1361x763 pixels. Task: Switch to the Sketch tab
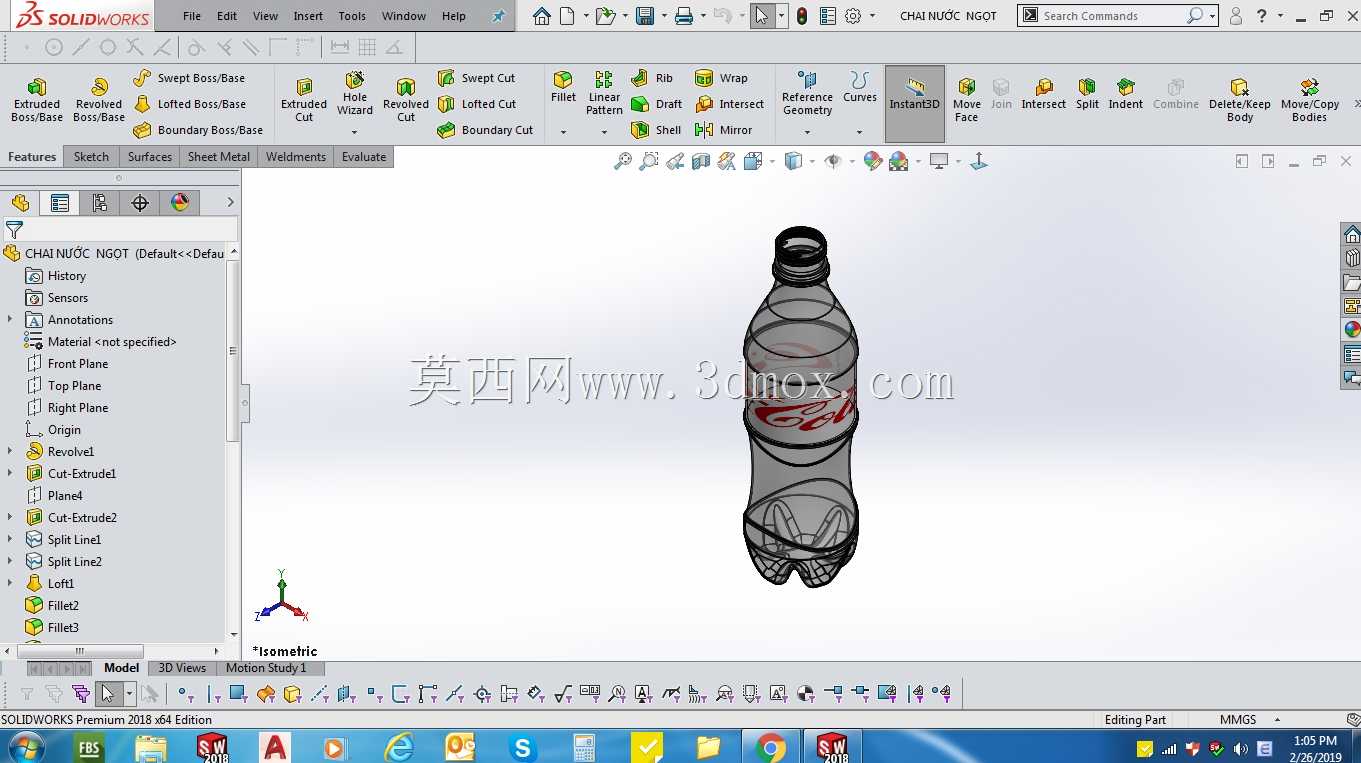[91, 157]
